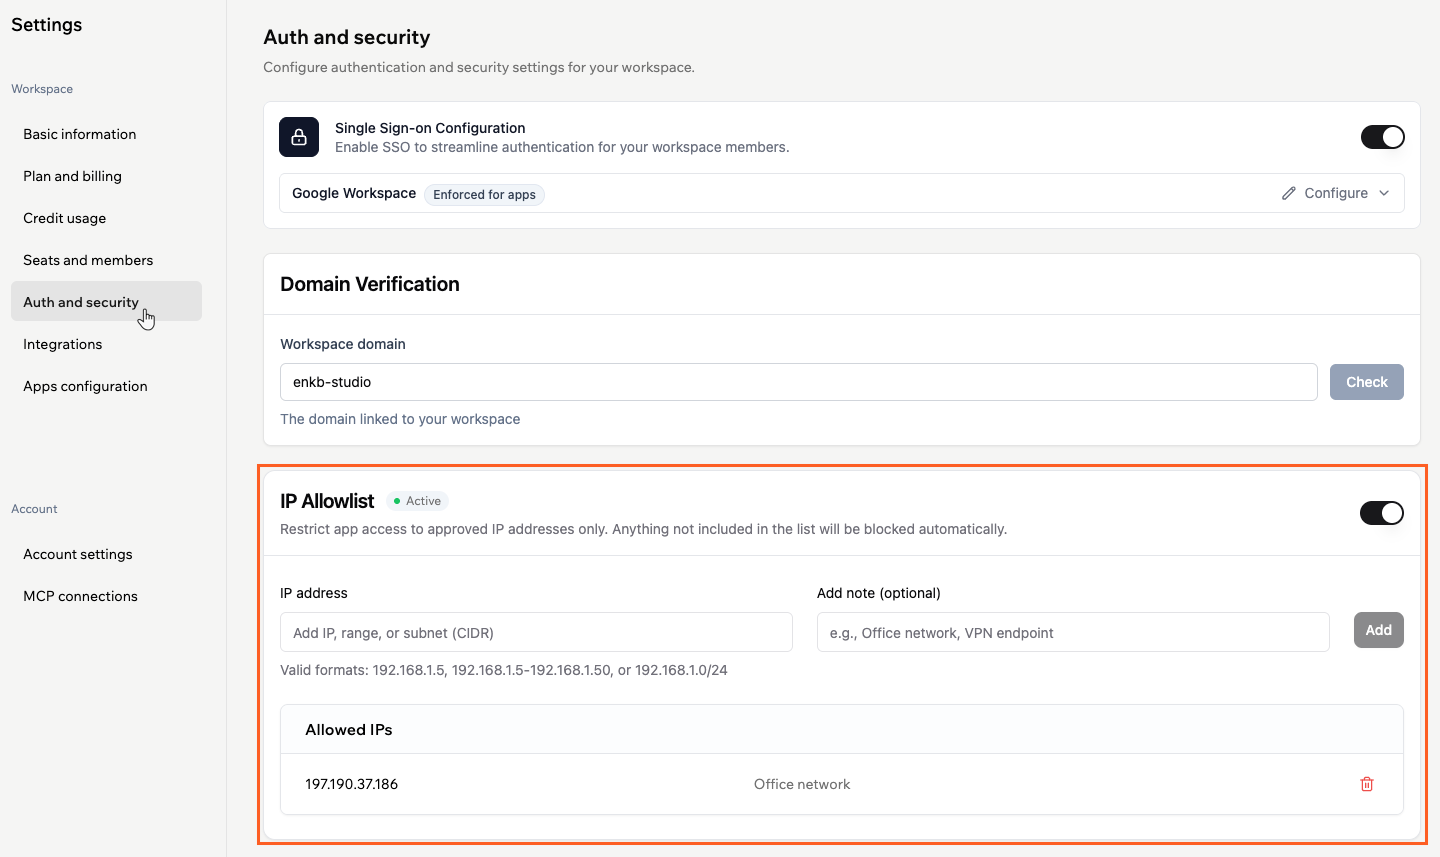Open Apps configuration
The width and height of the screenshot is (1440, 857).
[x=85, y=386]
